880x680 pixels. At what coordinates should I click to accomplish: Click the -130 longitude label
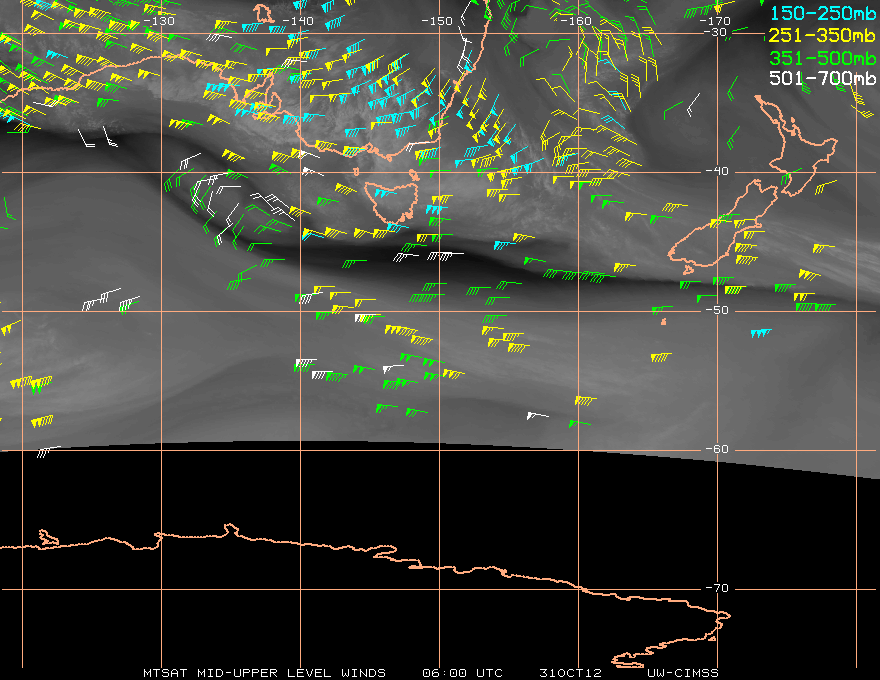click(x=159, y=21)
